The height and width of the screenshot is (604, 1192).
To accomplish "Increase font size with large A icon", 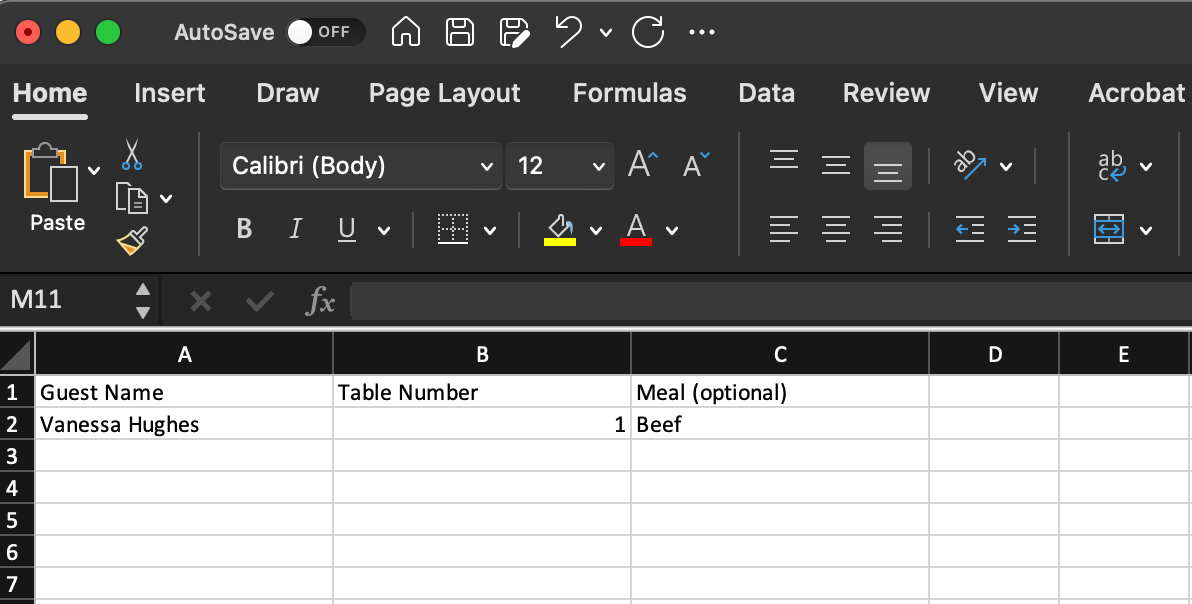I will tap(642, 165).
